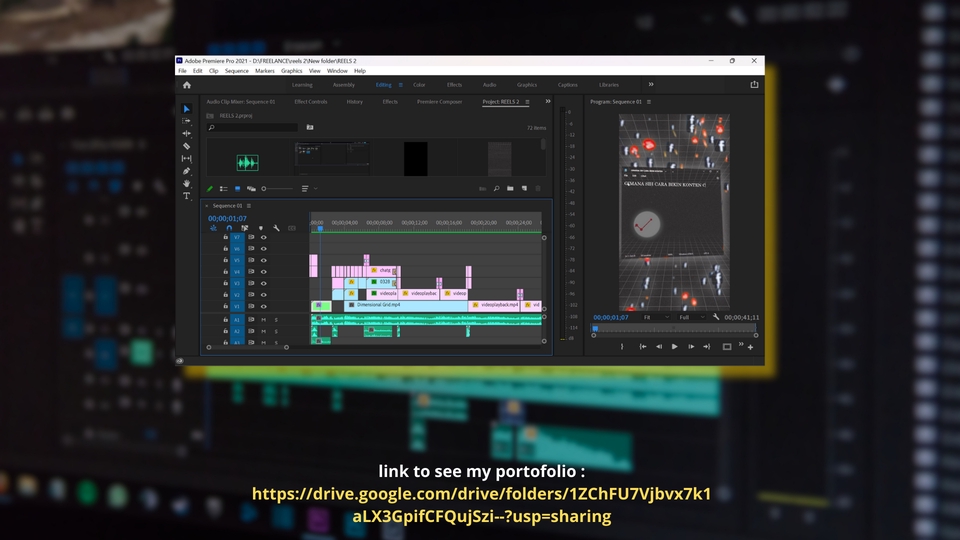Toggle sequence nest insert mode icon
Image resolution: width=960 pixels, height=540 pixels.
click(213, 228)
